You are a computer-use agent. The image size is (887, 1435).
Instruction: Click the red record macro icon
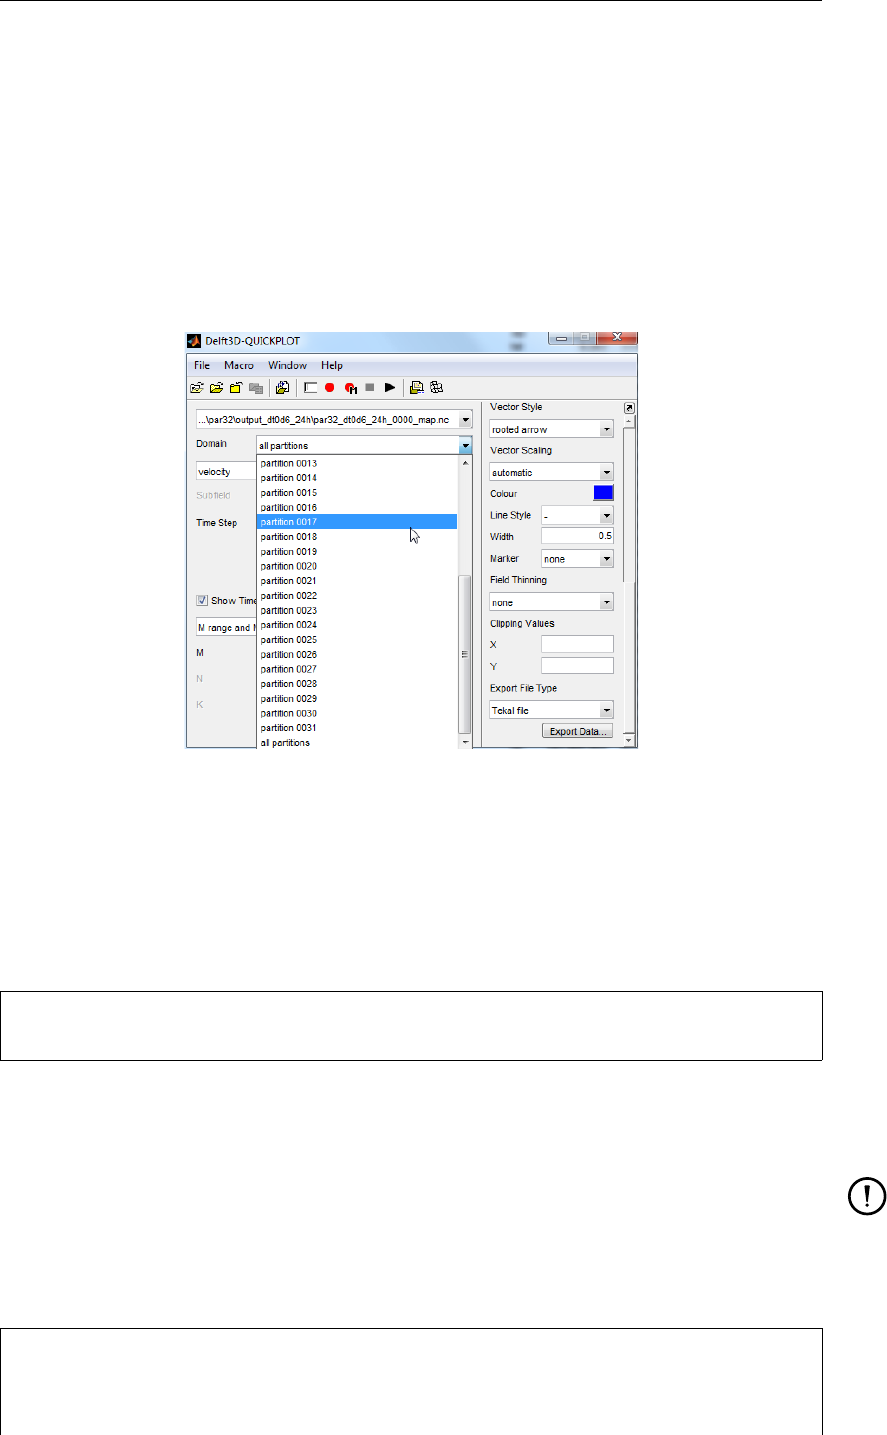(x=329, y=388)
